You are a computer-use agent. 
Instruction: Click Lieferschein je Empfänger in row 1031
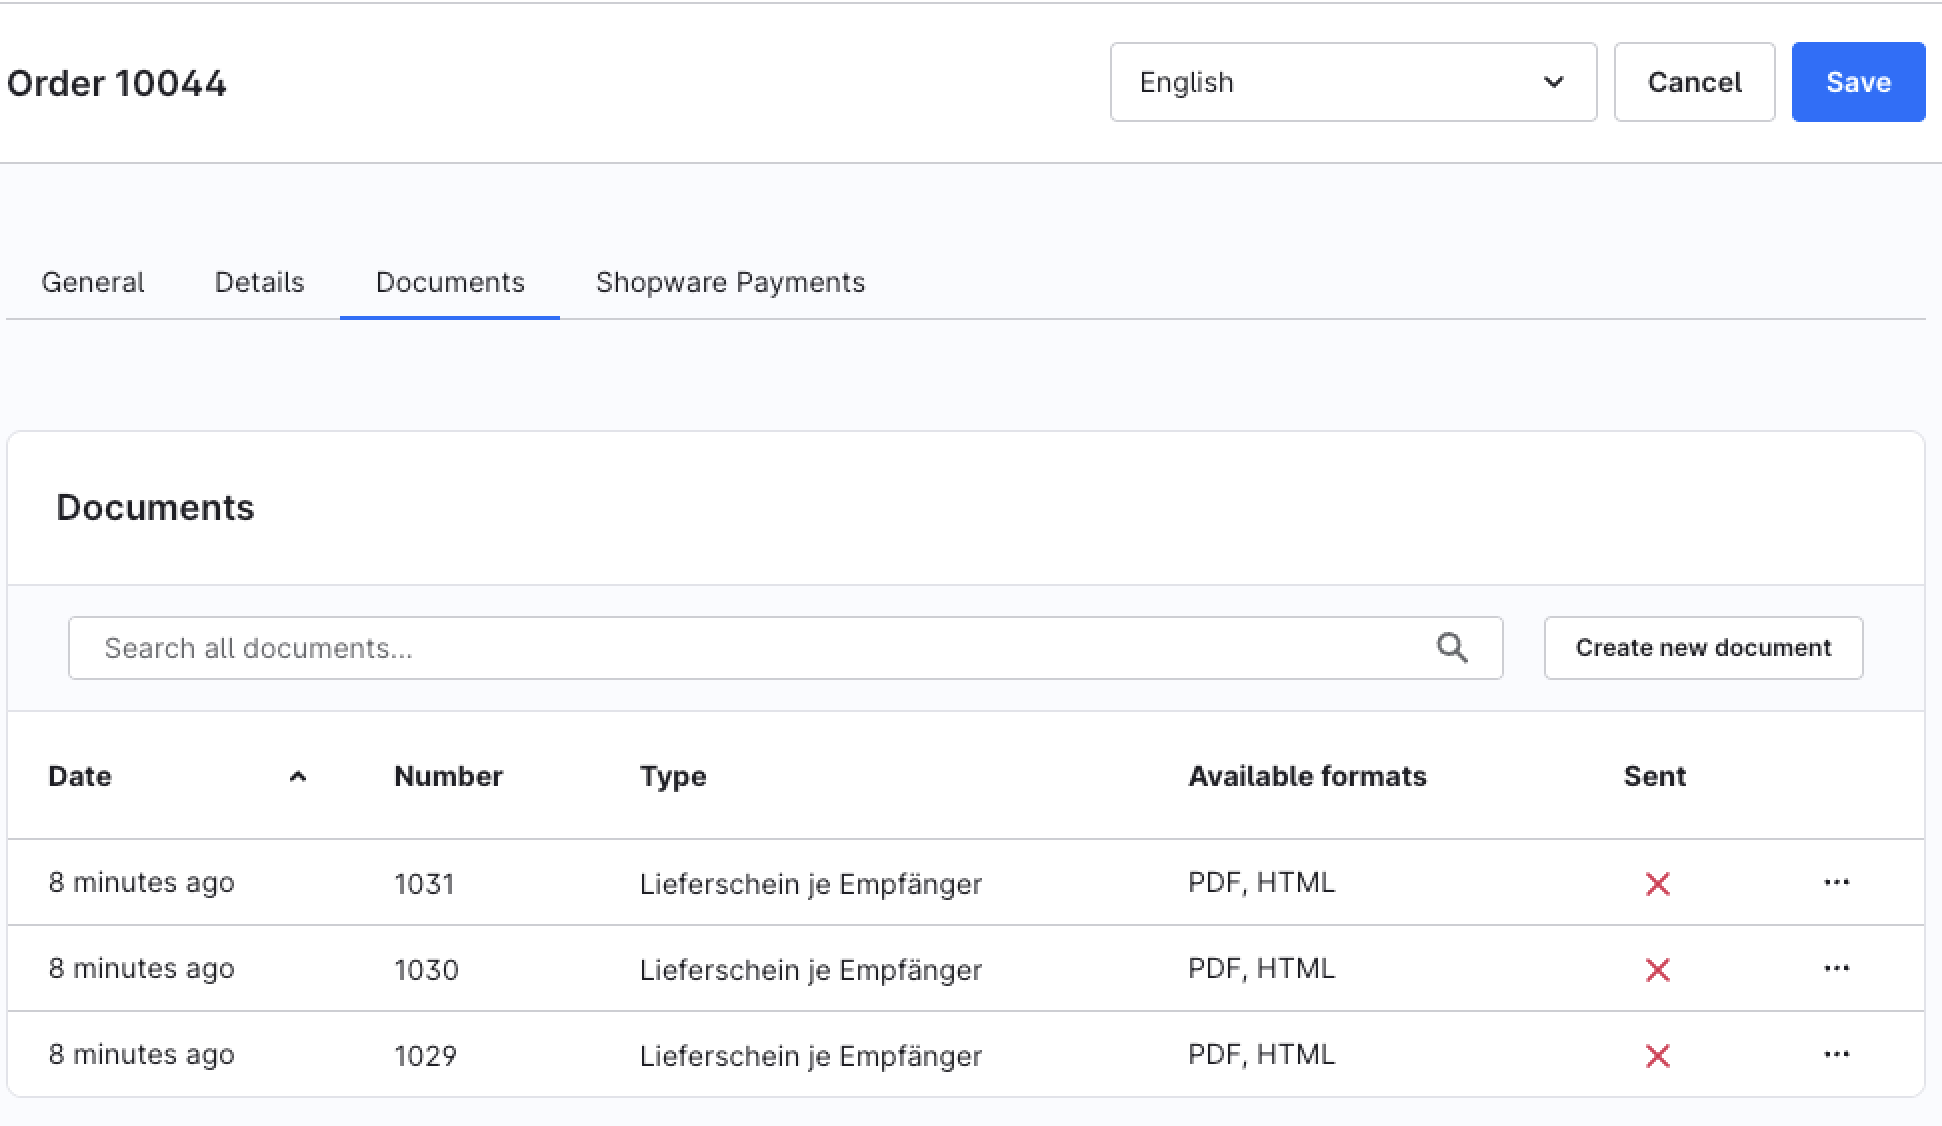810,883
